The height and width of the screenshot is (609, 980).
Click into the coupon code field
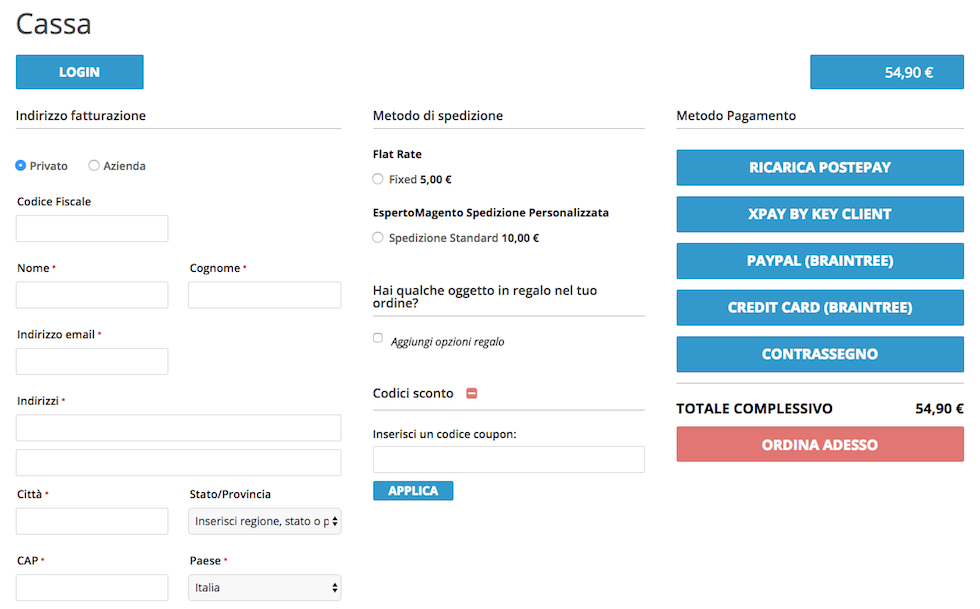[509, 460]
